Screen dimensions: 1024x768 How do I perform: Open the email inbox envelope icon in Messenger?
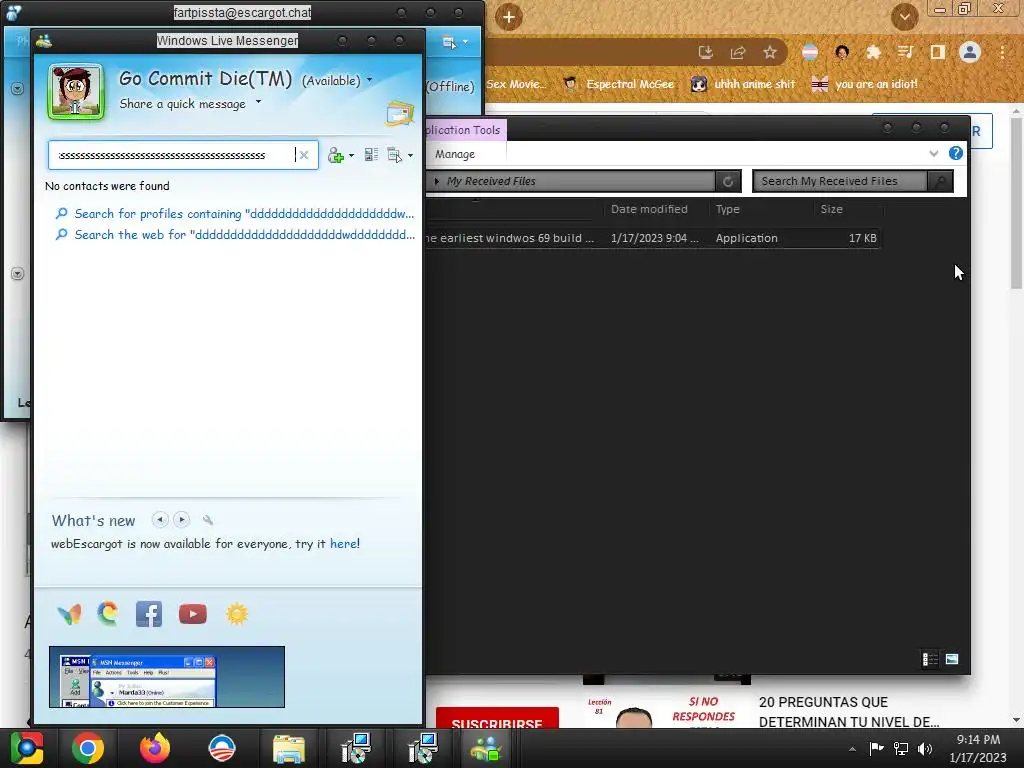point(400,114)
